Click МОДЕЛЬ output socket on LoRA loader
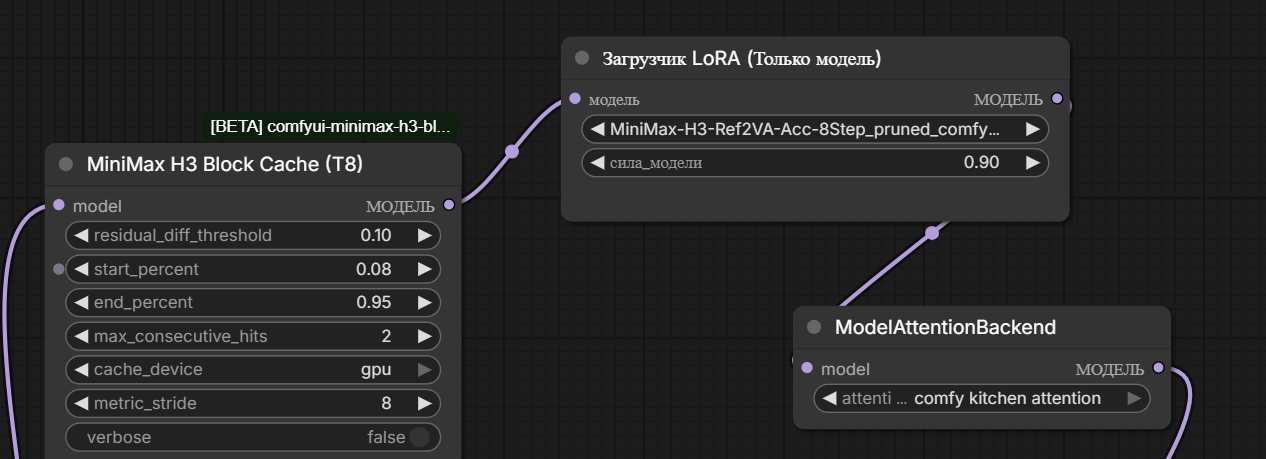This screenshot has width=1266, height=459. pos(1057,100)
